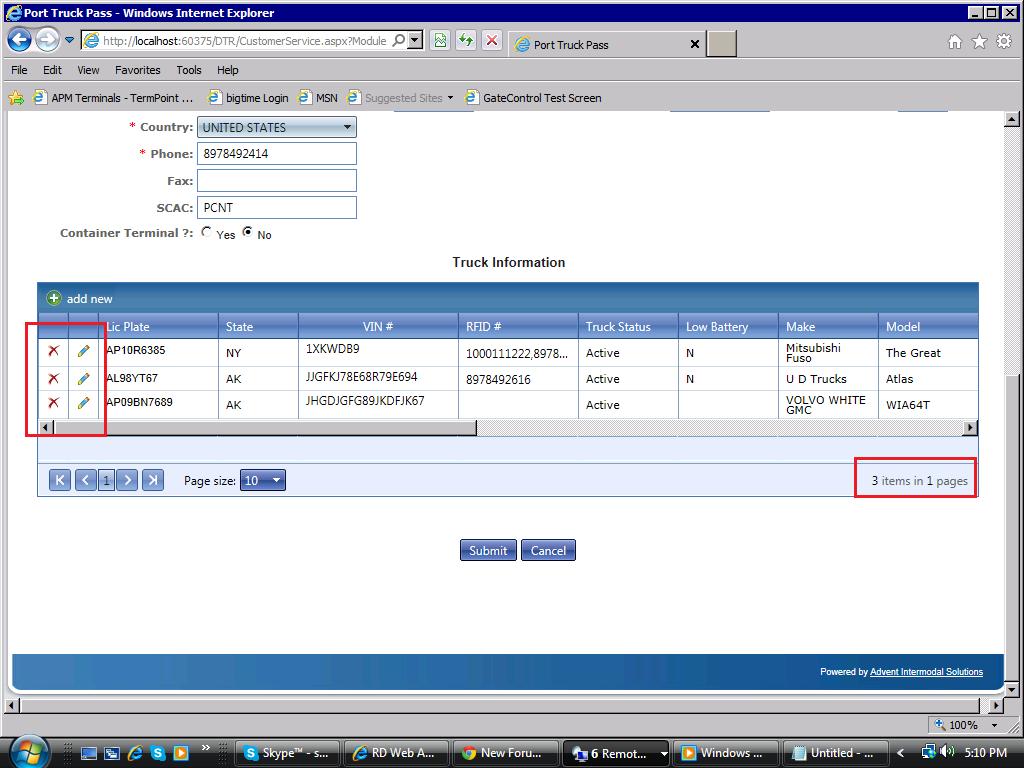Image resolution: width=1024 pixels, height=768 pixels.
Task: Go to previous page of truck grid
Action: tap(85, 481)
